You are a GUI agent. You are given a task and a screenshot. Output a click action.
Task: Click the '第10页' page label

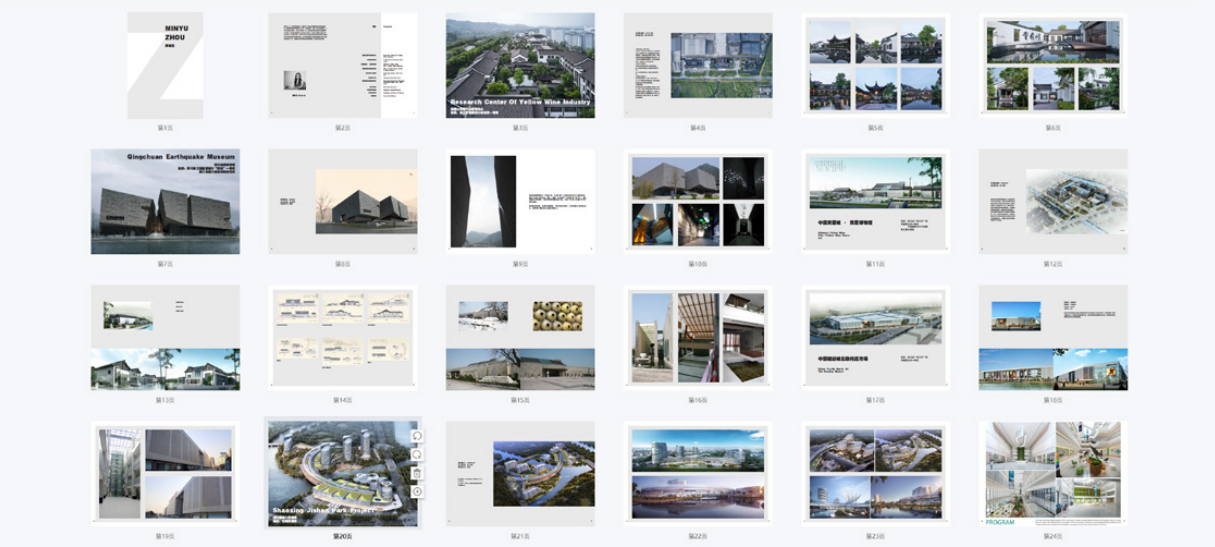pos(698,264)
